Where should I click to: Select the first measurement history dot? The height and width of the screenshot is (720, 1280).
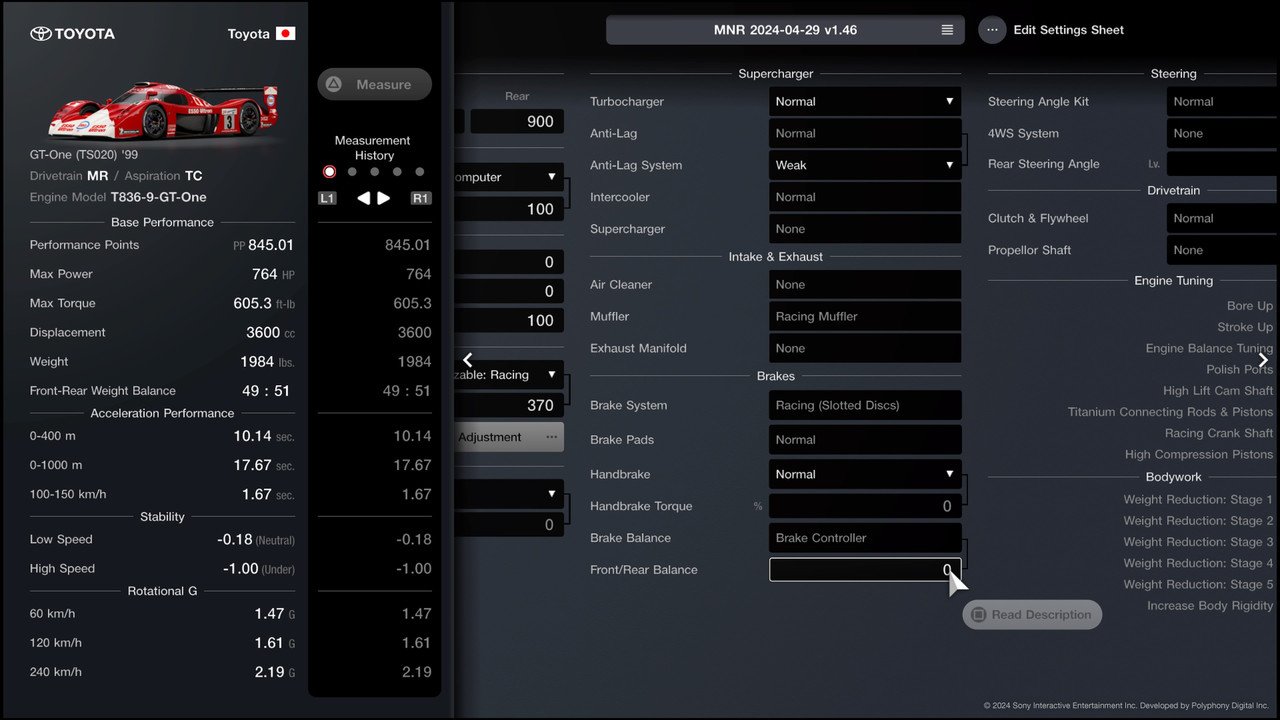[x=329, y=172]
